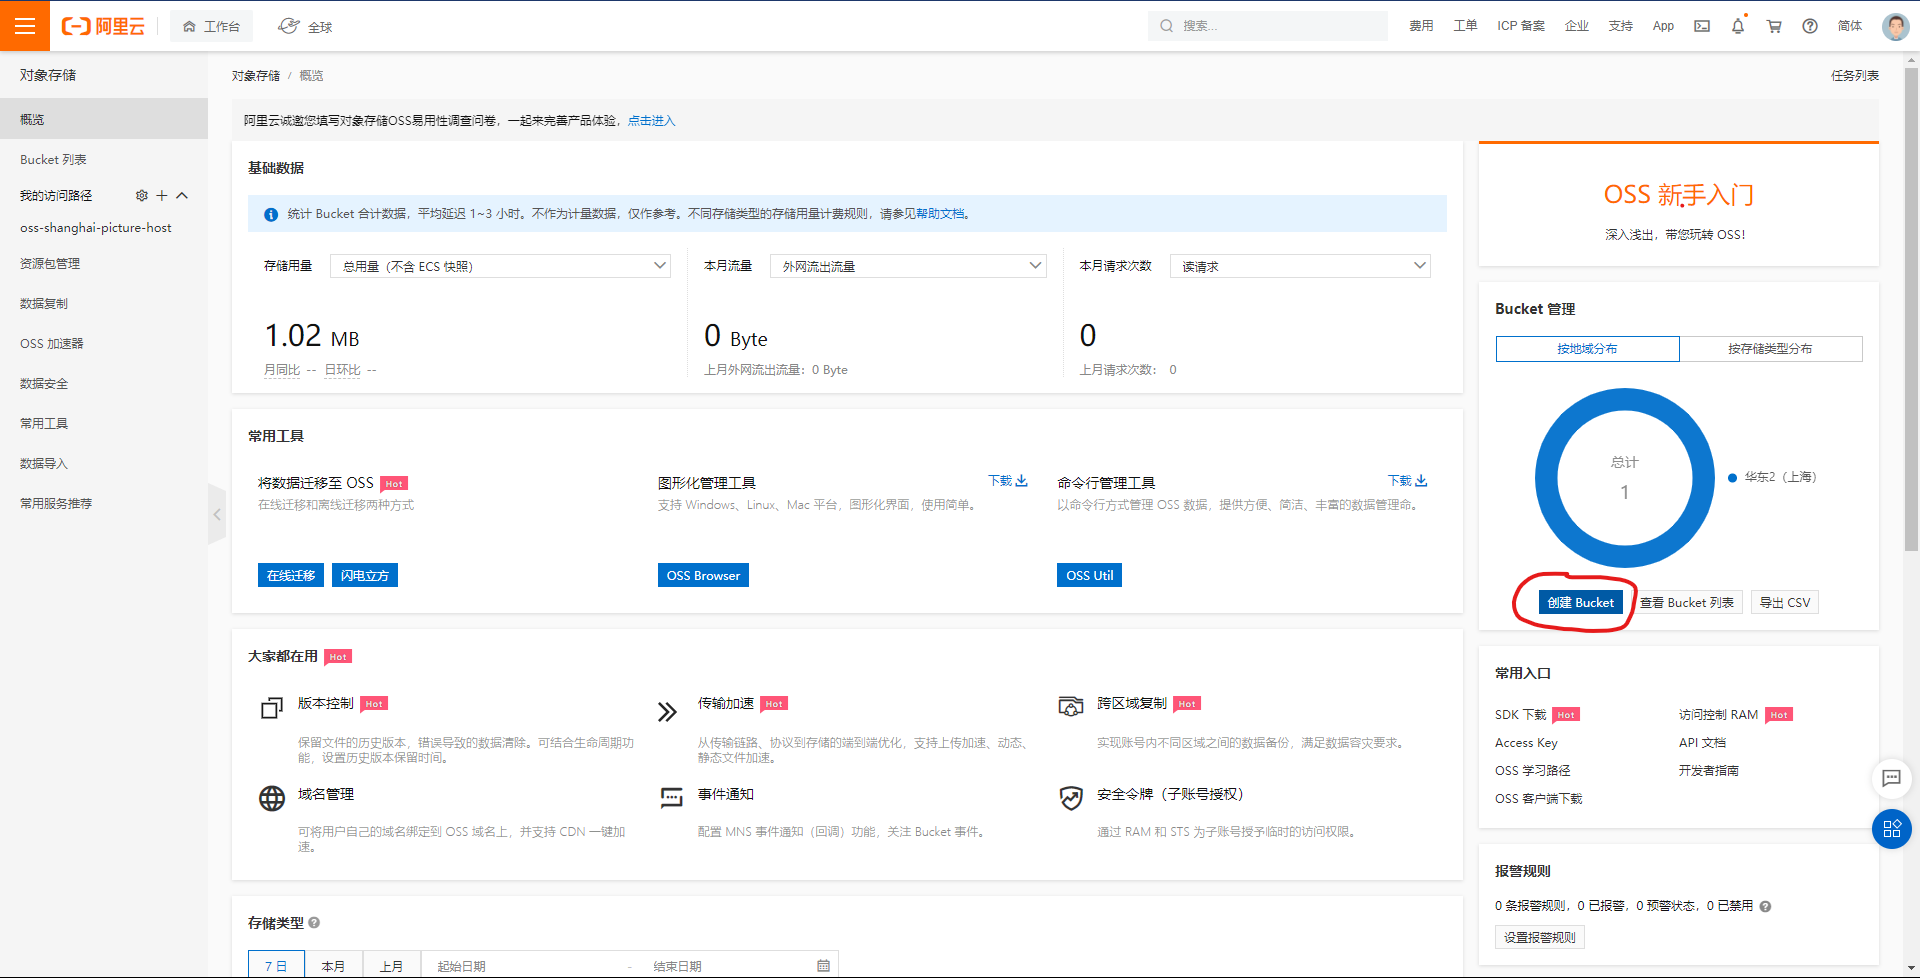Switch to 按地域分布 view
Image resolution: width=1920 pixels, height=978 pixels.
tap(1587, 349)
